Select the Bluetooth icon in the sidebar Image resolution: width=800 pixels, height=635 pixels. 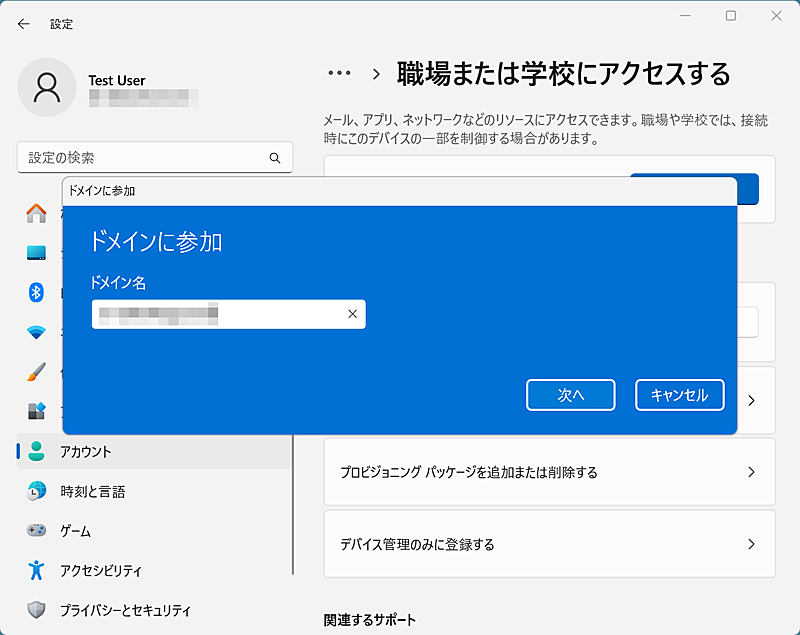coord(35,291)
